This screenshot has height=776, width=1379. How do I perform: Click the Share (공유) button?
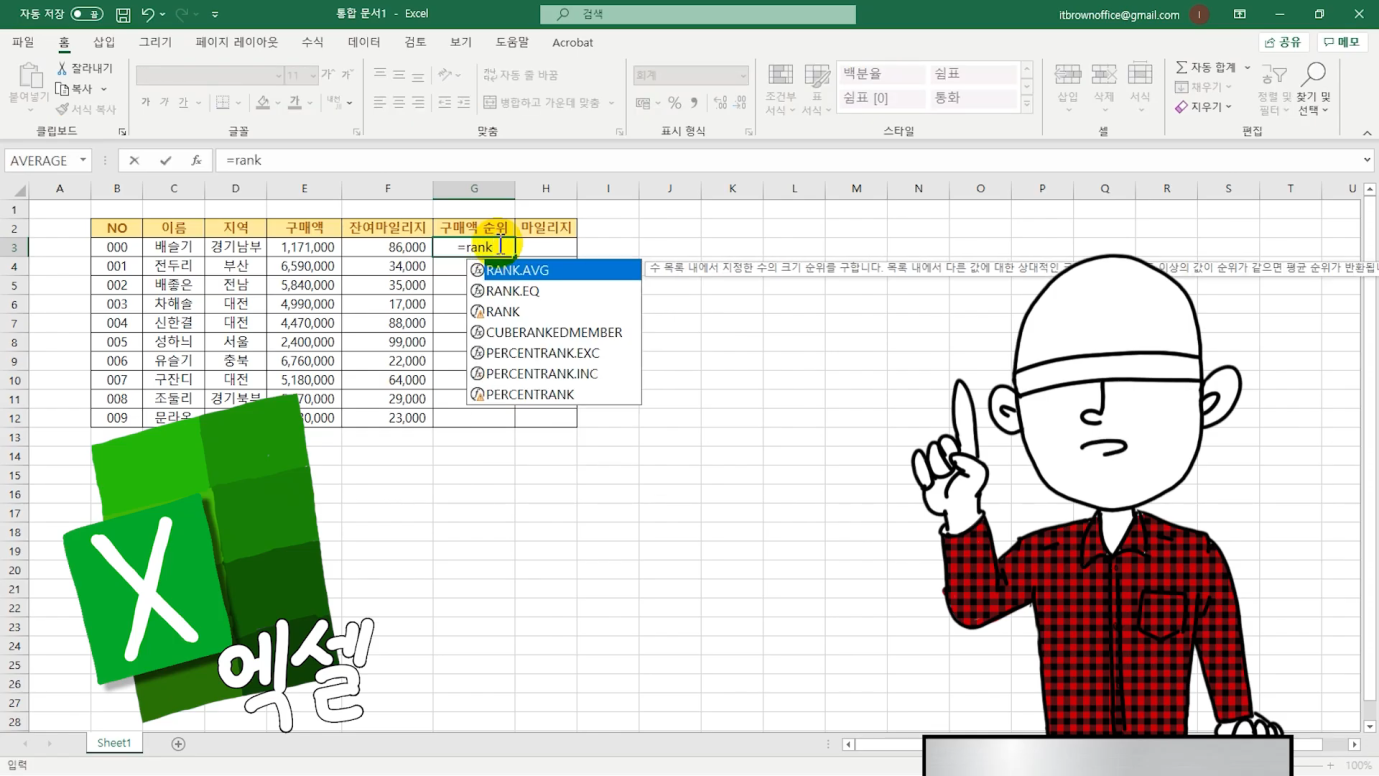point(1283,42)
